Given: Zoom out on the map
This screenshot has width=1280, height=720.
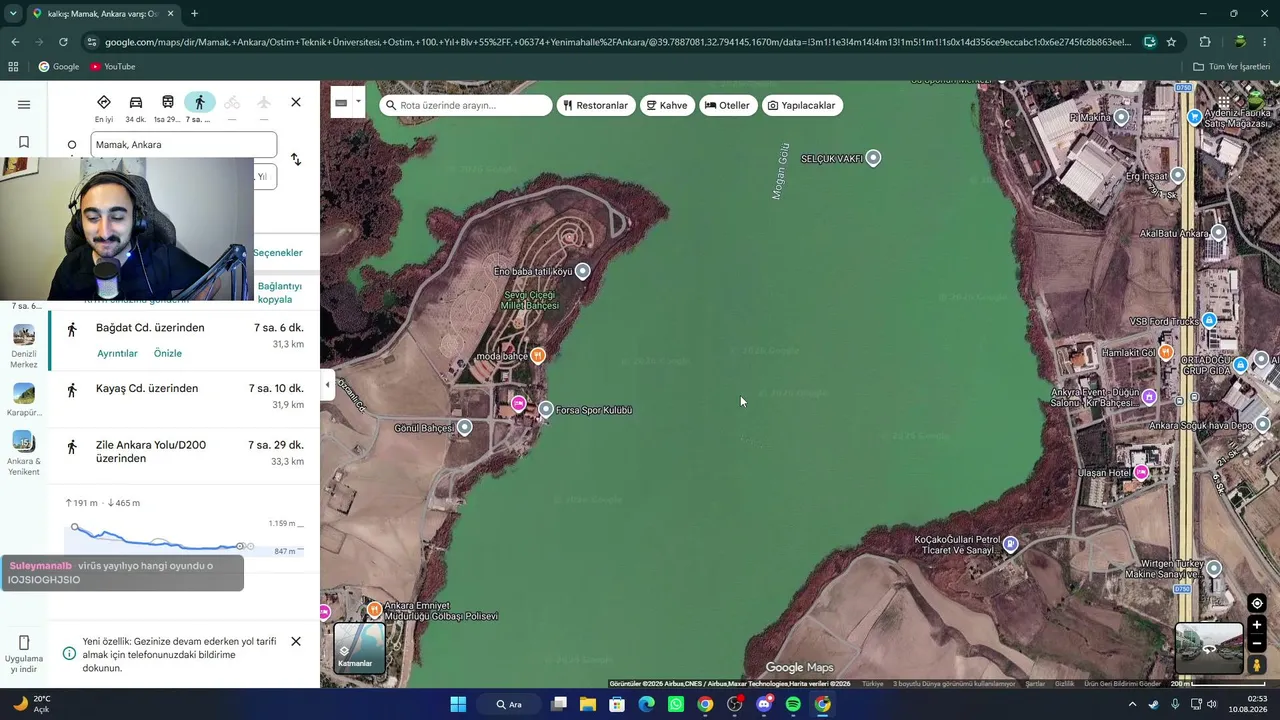Looking at the screenshot, I should pos(1257,644).
